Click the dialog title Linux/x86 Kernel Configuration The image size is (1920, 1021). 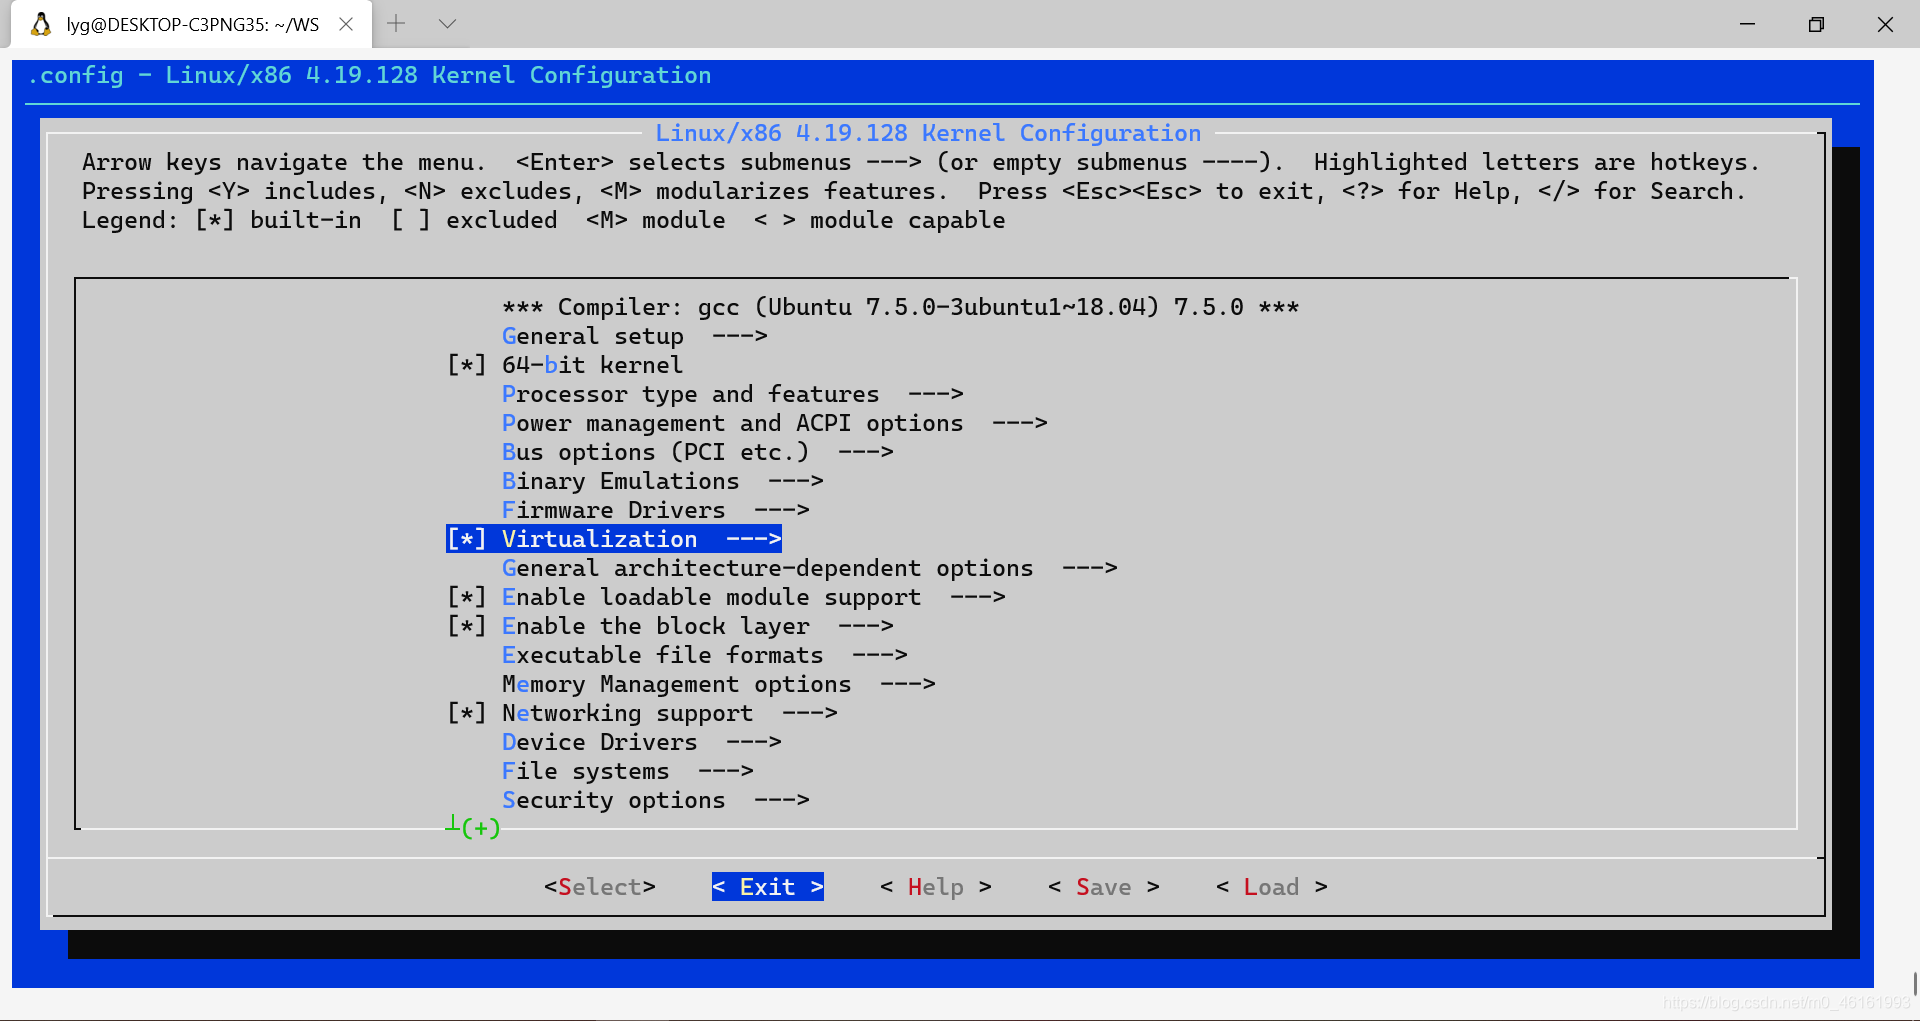point(928,133)
